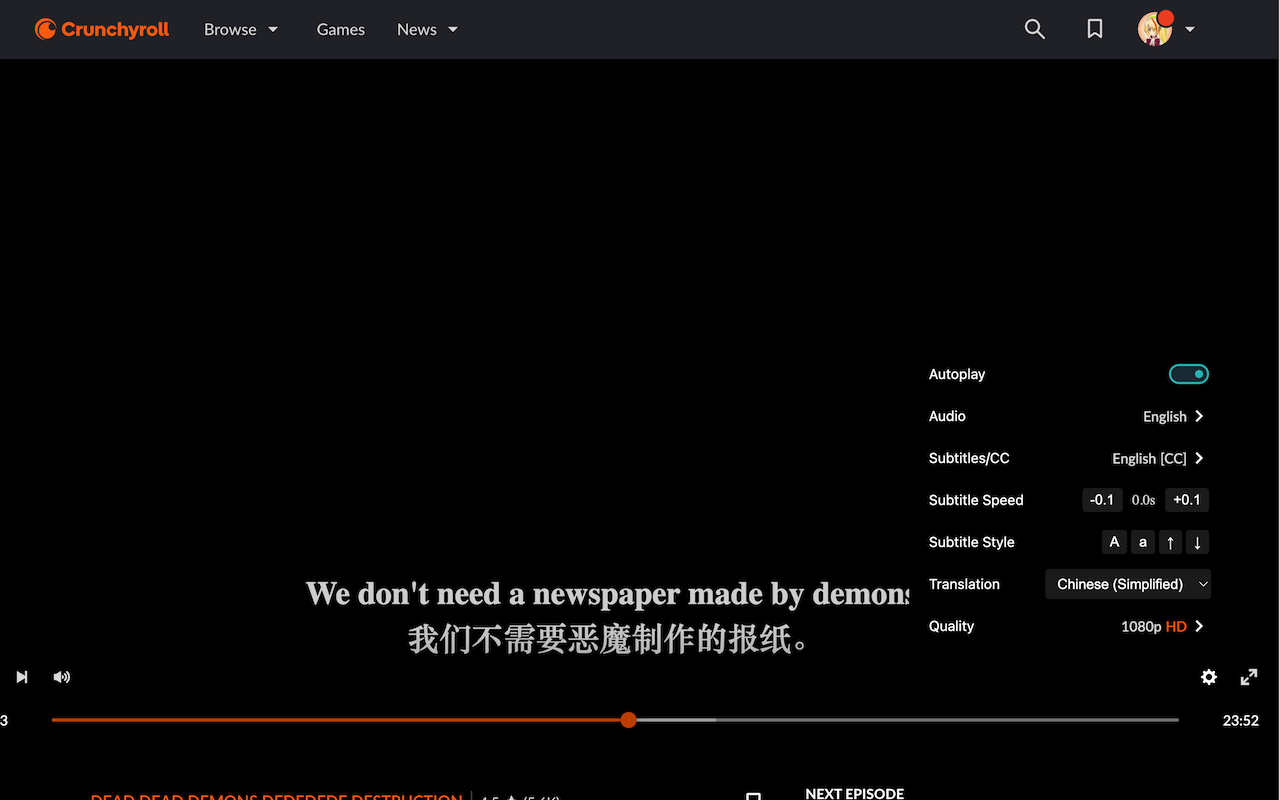Mute the video volume
The width and height of the screenshot is (1280, 800).
[x=62, y=677]
